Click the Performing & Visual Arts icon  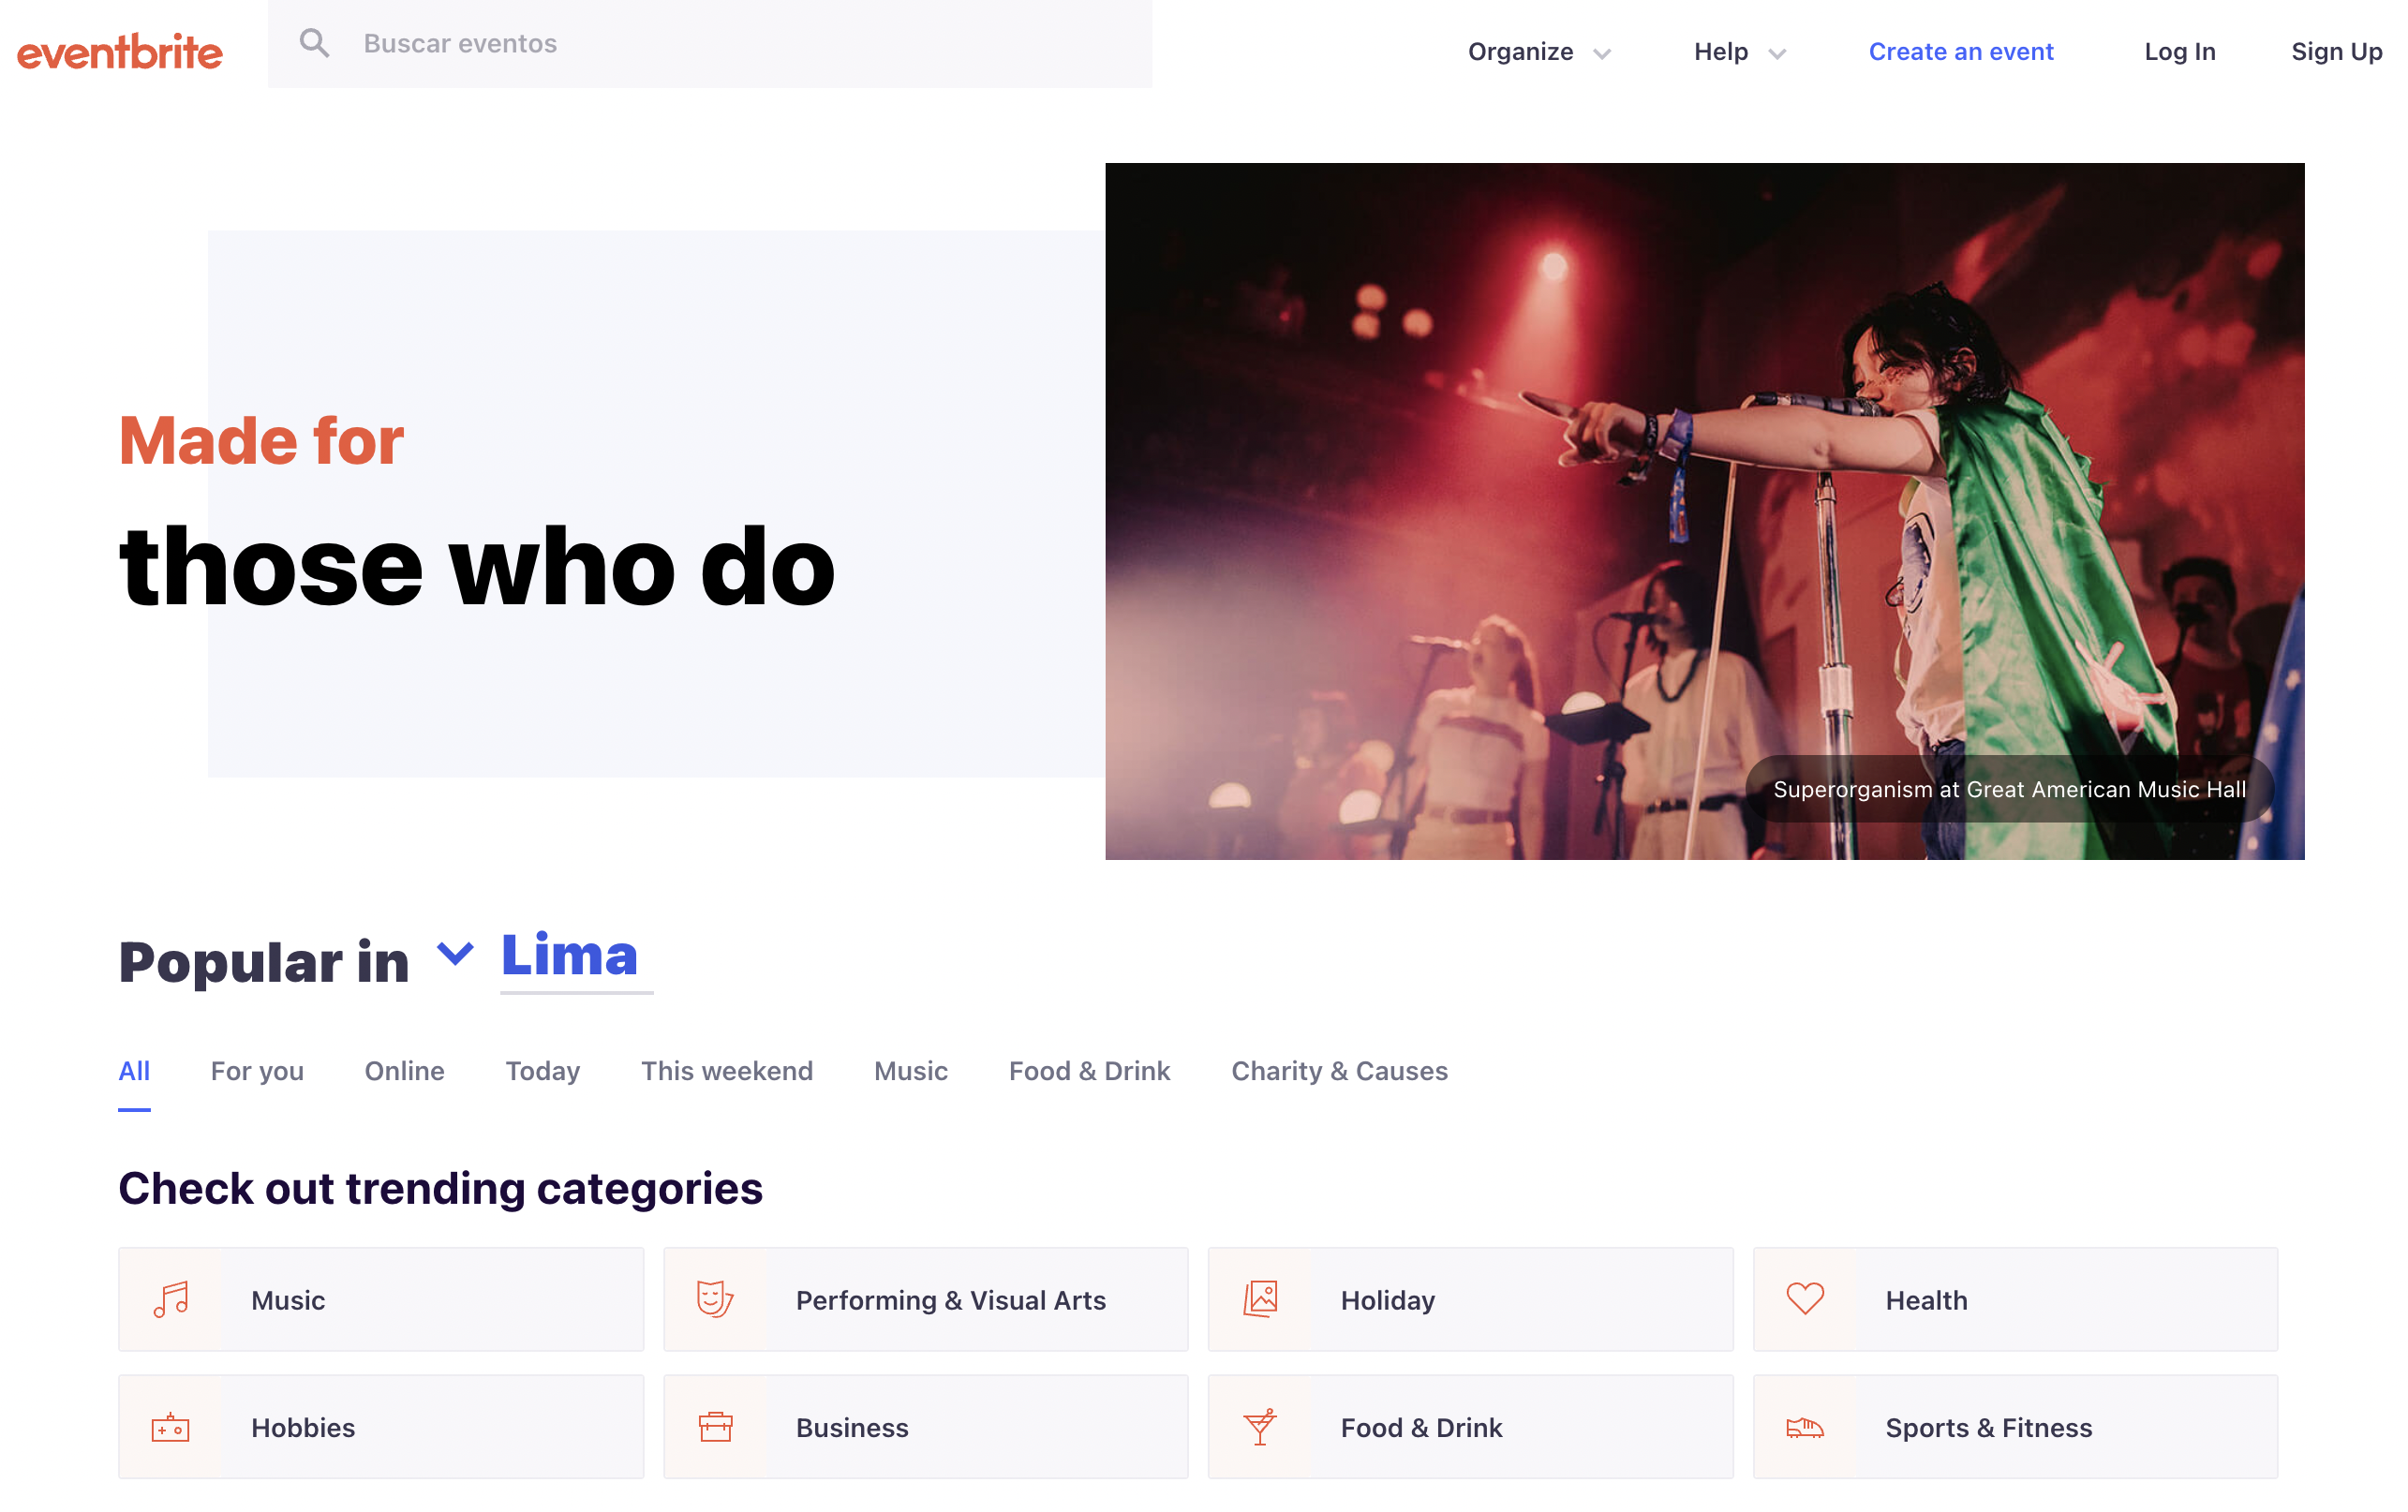pos(714,1297)
